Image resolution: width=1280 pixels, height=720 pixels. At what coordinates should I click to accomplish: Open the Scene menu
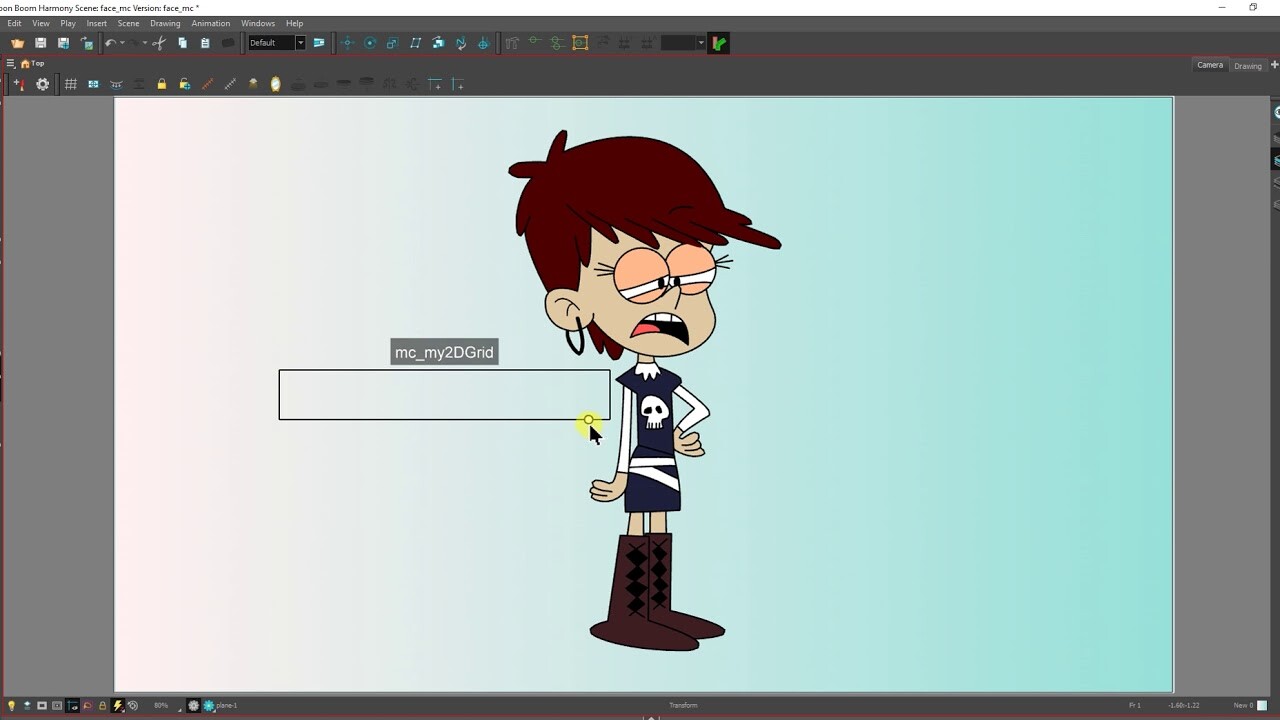coord(129,23)
